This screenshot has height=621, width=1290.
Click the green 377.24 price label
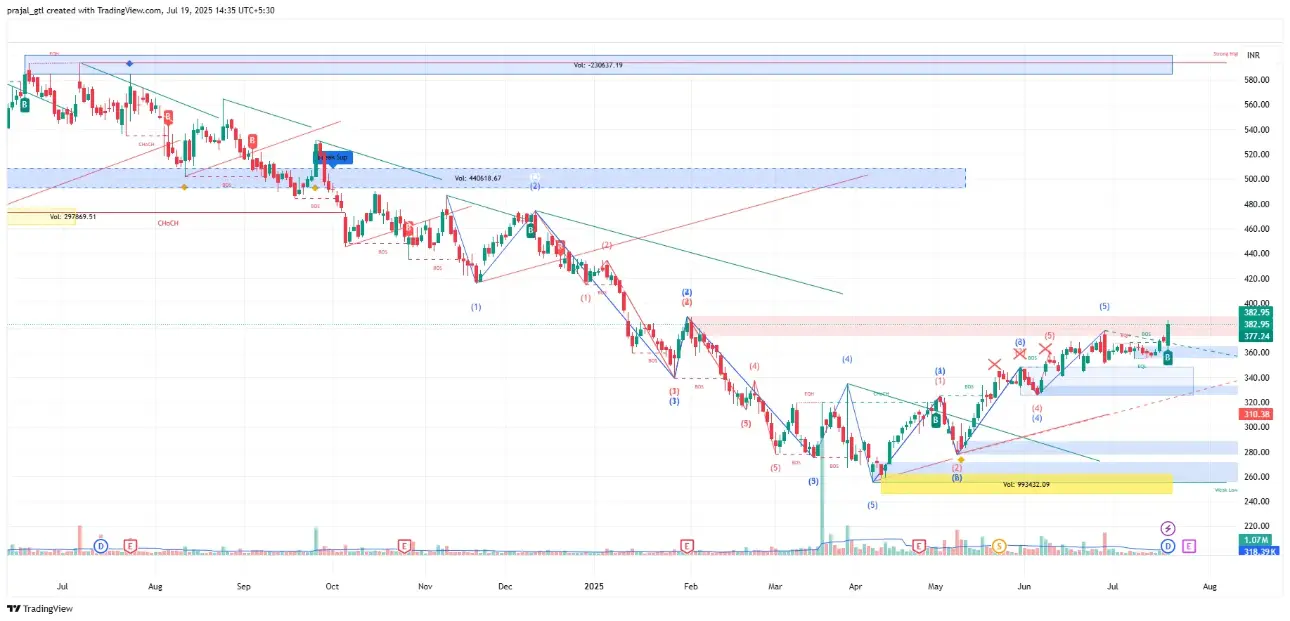[1256, 337]
